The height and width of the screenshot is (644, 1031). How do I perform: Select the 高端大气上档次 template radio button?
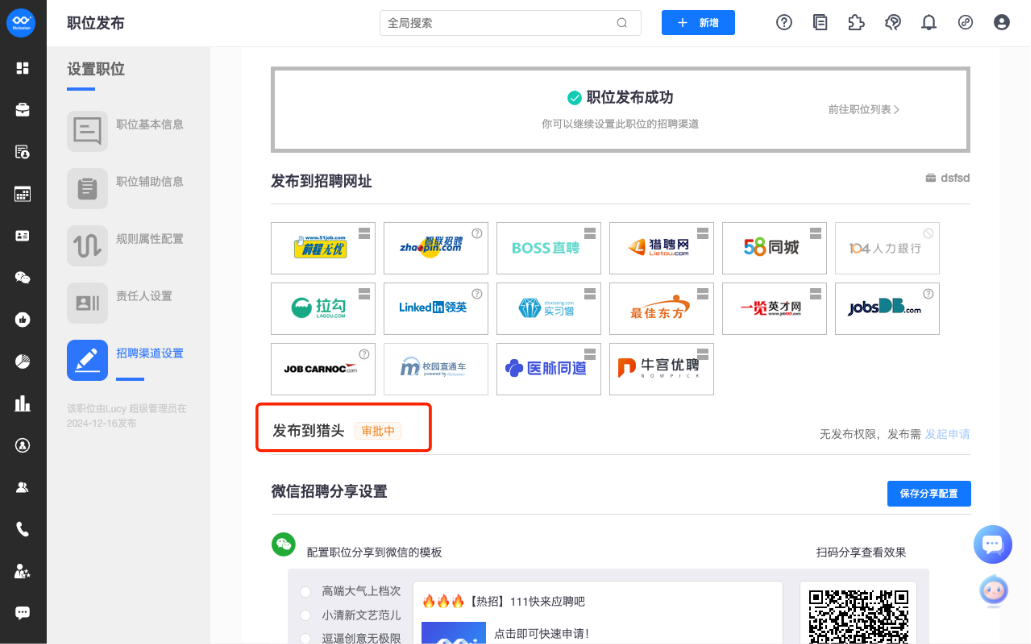coord(306,591)
